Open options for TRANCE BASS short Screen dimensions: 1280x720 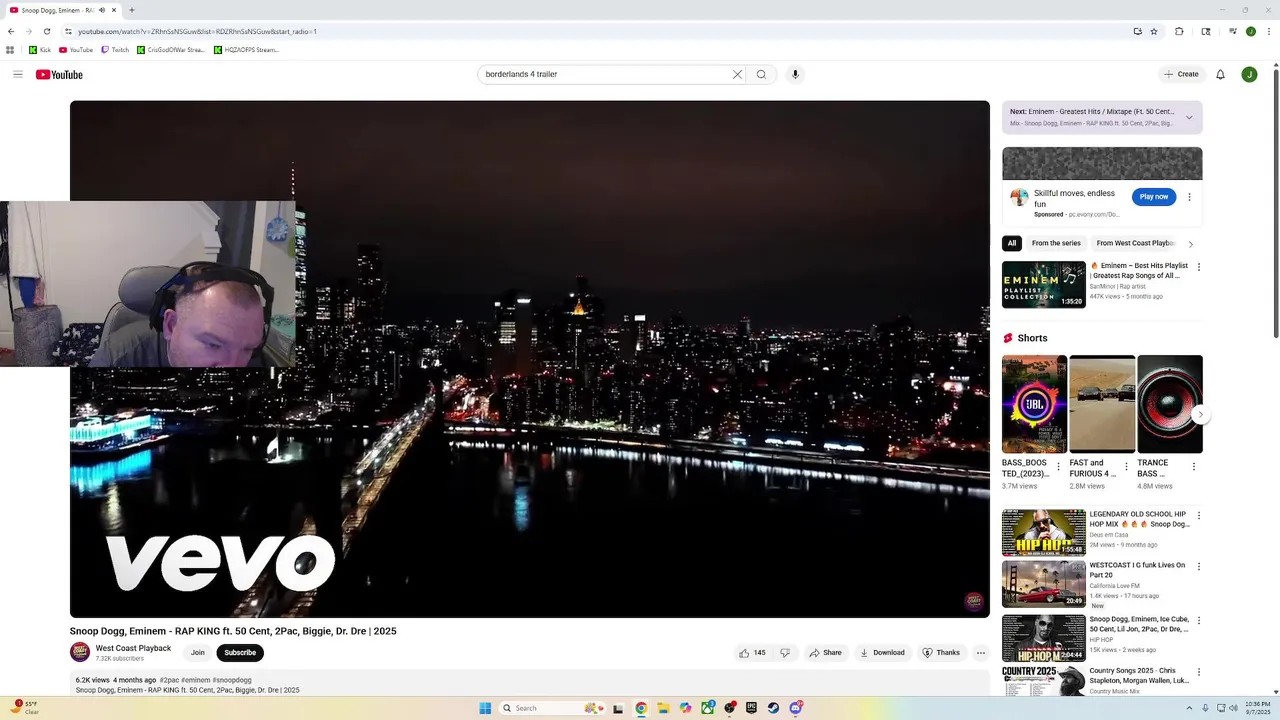coord(1194,466)
